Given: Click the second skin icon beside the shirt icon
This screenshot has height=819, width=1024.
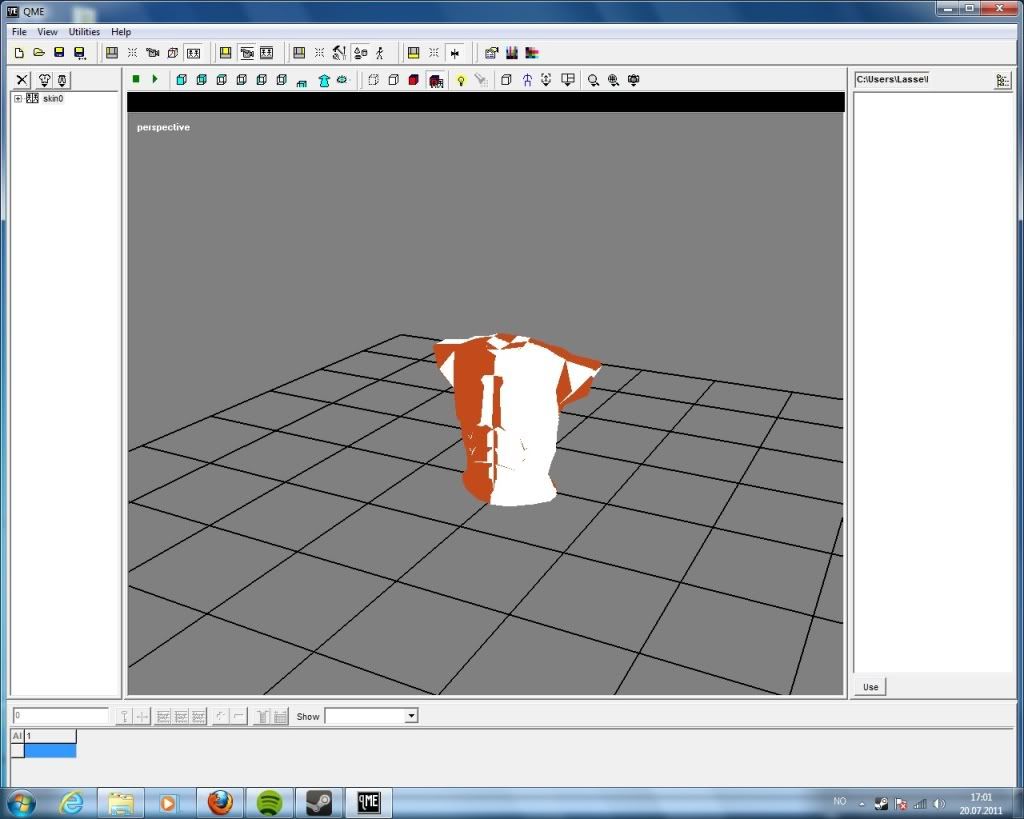Looking at the screenshot, I should pyautogui.click(x=62, y=80).
